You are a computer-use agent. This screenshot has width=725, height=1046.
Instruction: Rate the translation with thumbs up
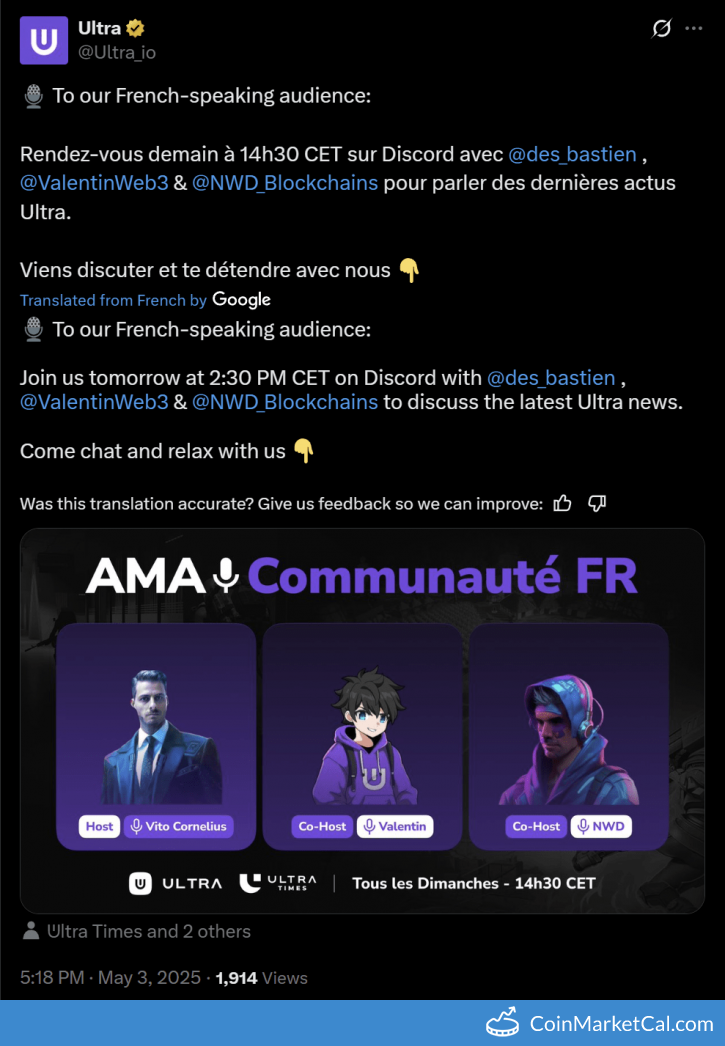pyautogui.click(x=562, y=504)
